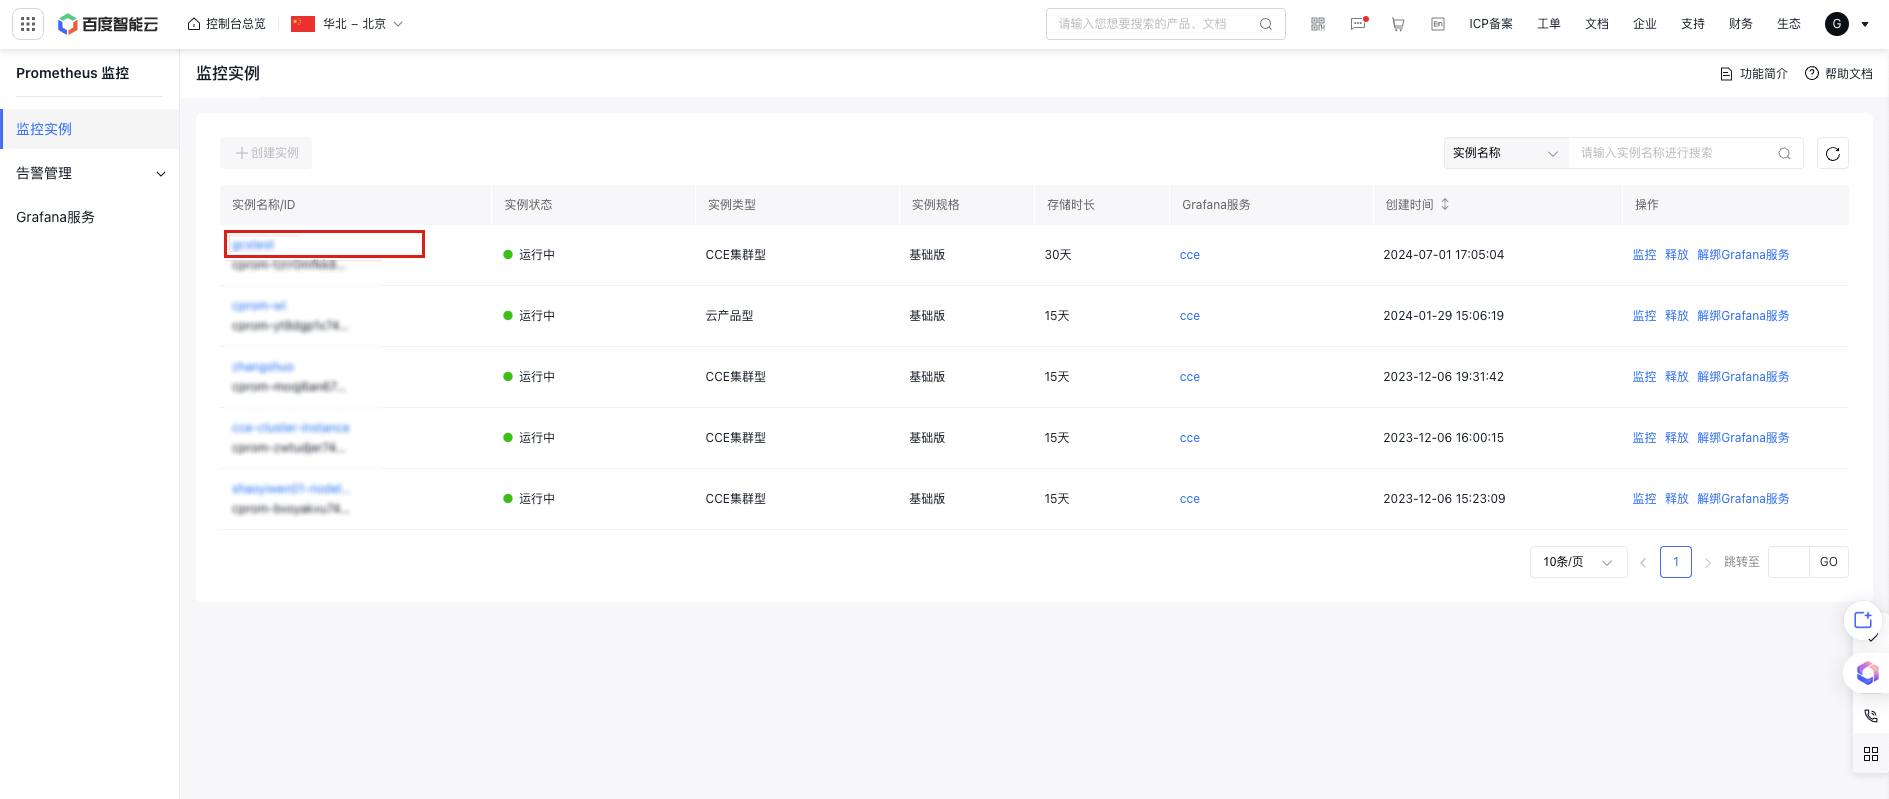Click the 创建实例 button

pyautogui.click(x=266, y=153)
